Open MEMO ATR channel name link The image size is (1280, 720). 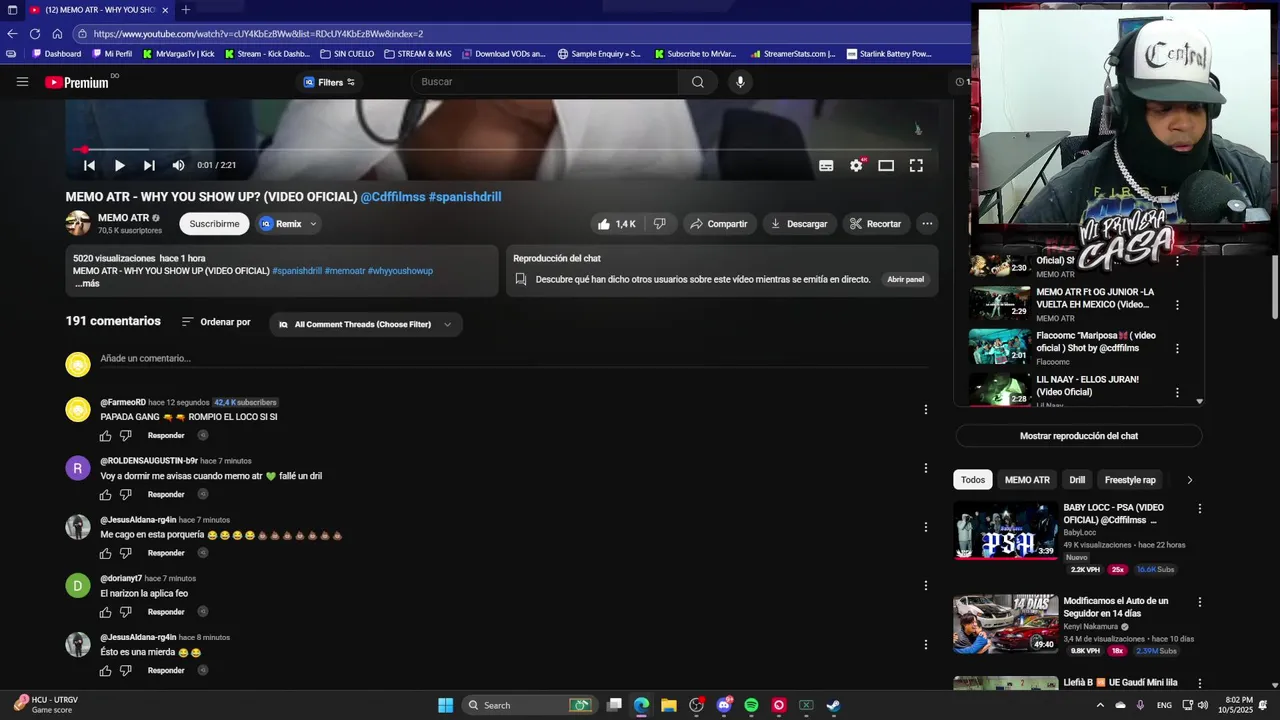click(123, 218)
